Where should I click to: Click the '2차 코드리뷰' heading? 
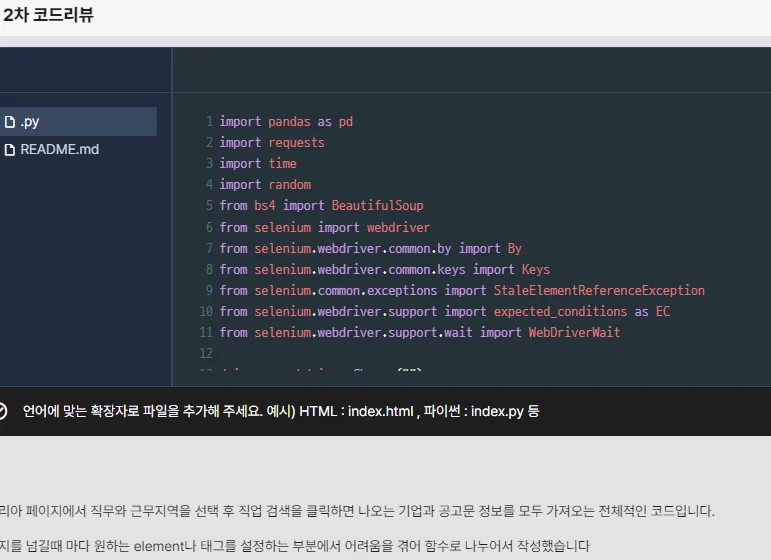(x=49, y=16)
